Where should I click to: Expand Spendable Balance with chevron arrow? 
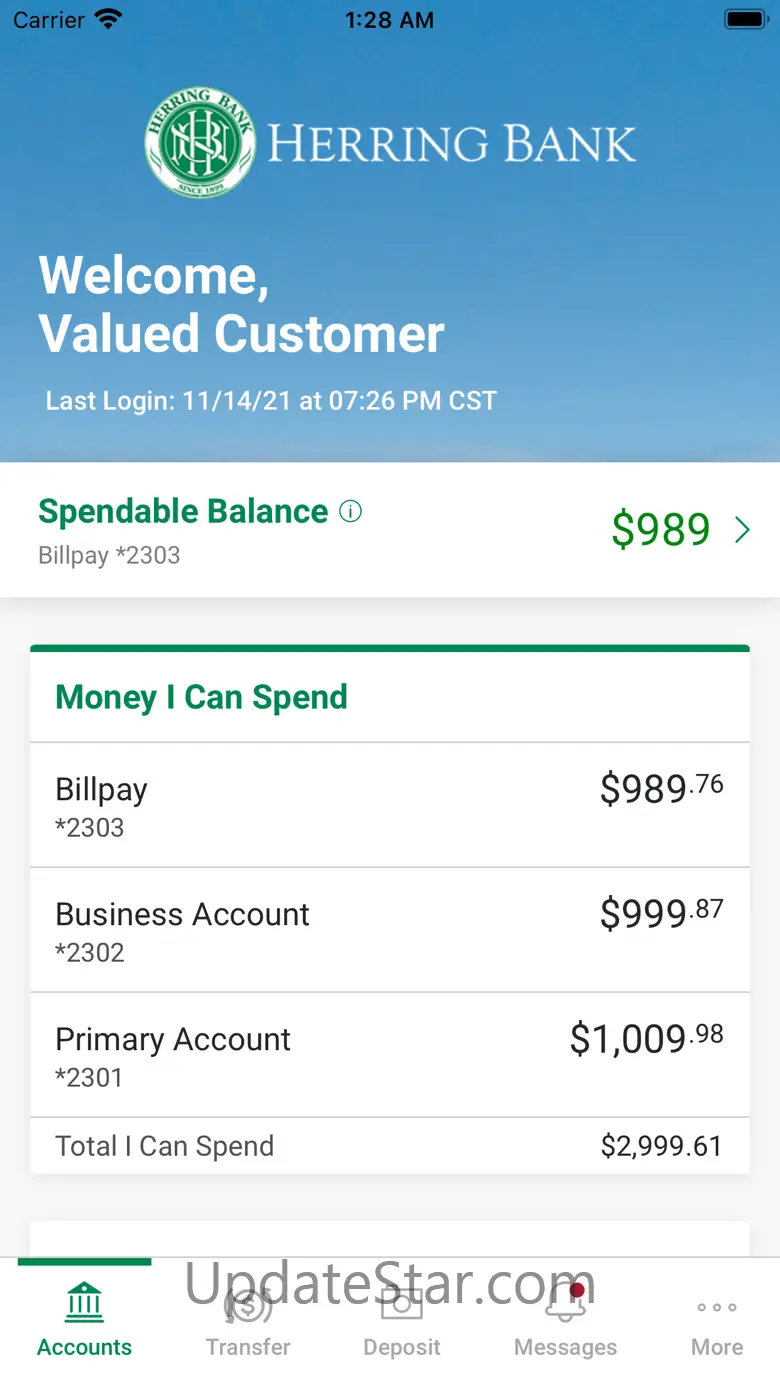742,530
